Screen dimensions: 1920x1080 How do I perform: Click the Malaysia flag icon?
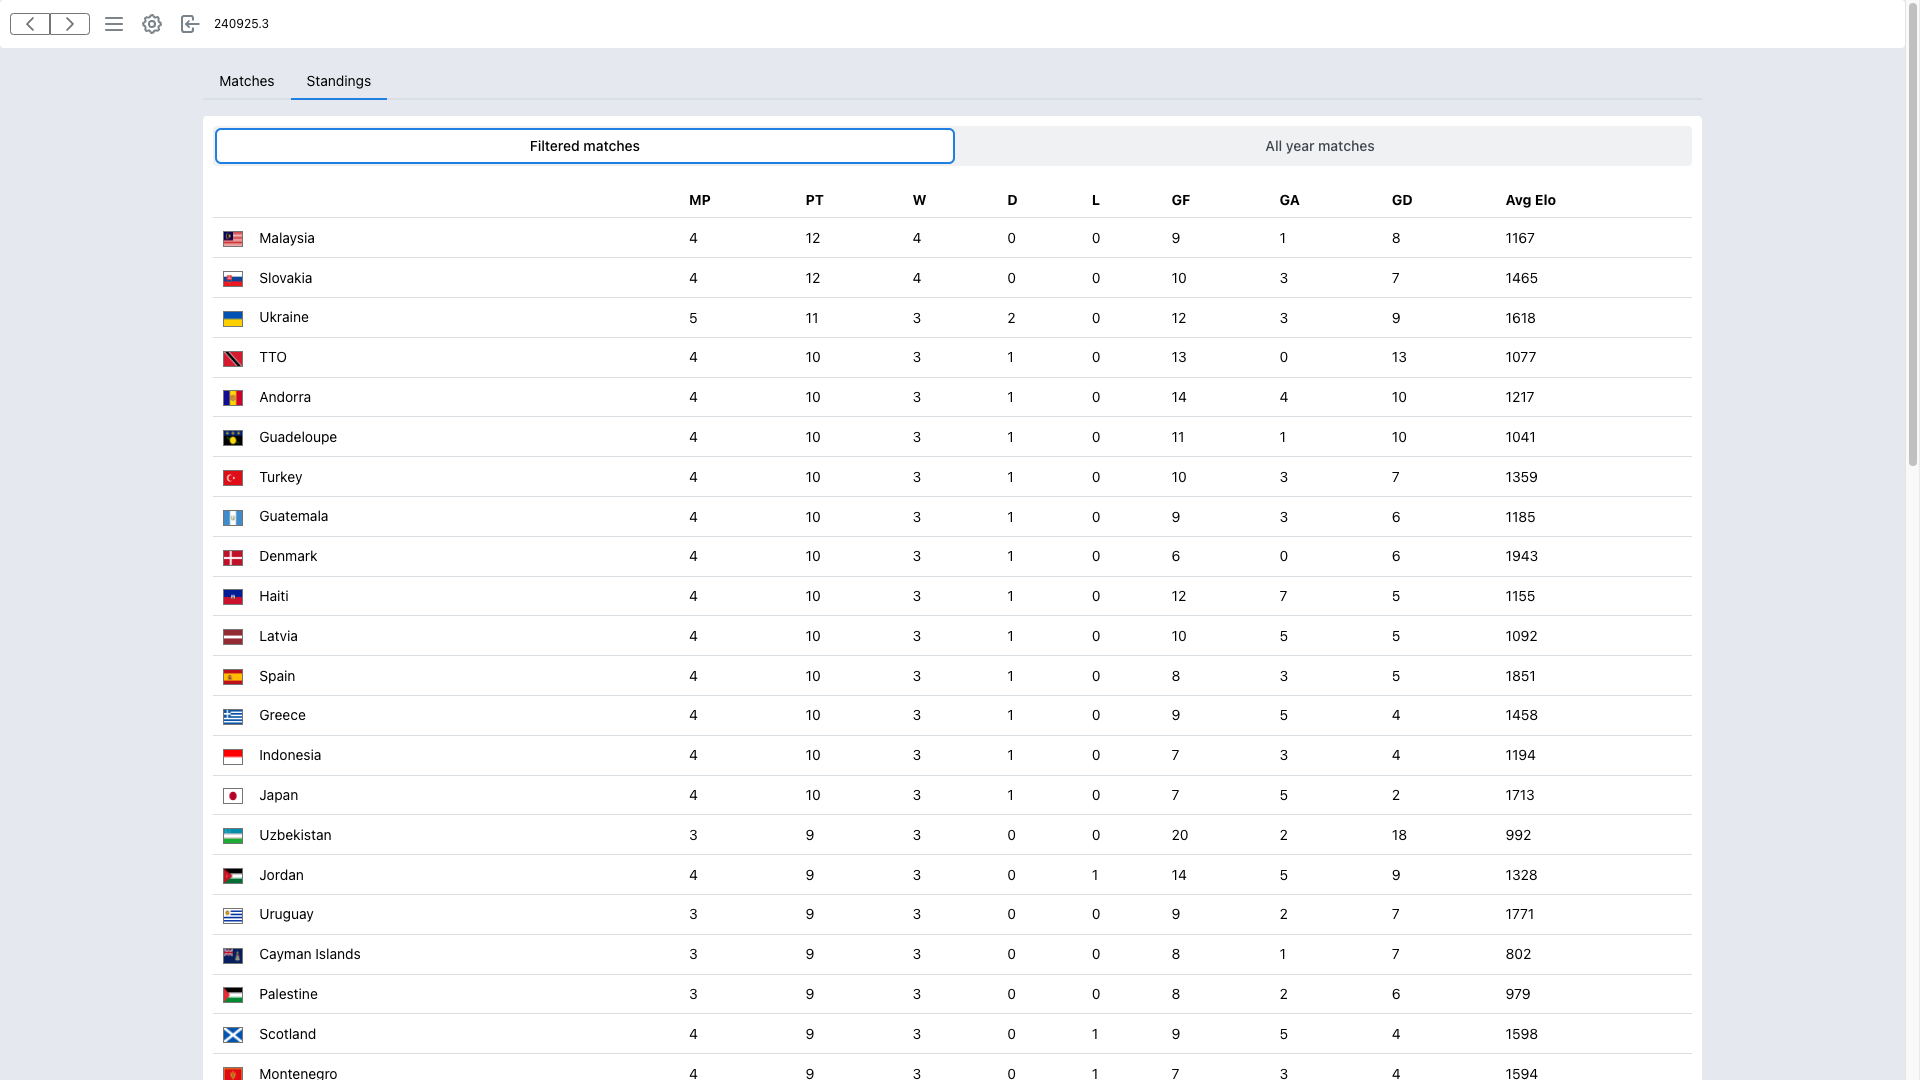[233, 239]
